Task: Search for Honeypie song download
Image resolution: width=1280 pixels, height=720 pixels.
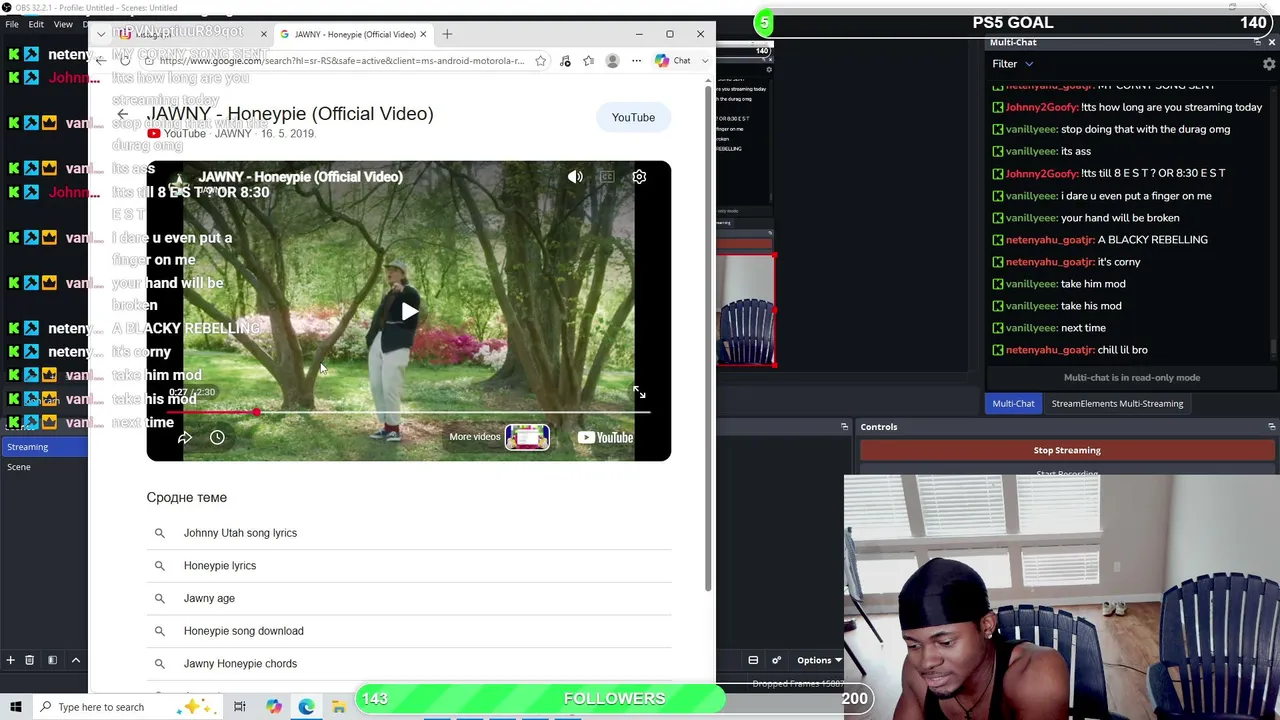Action: 408,631
